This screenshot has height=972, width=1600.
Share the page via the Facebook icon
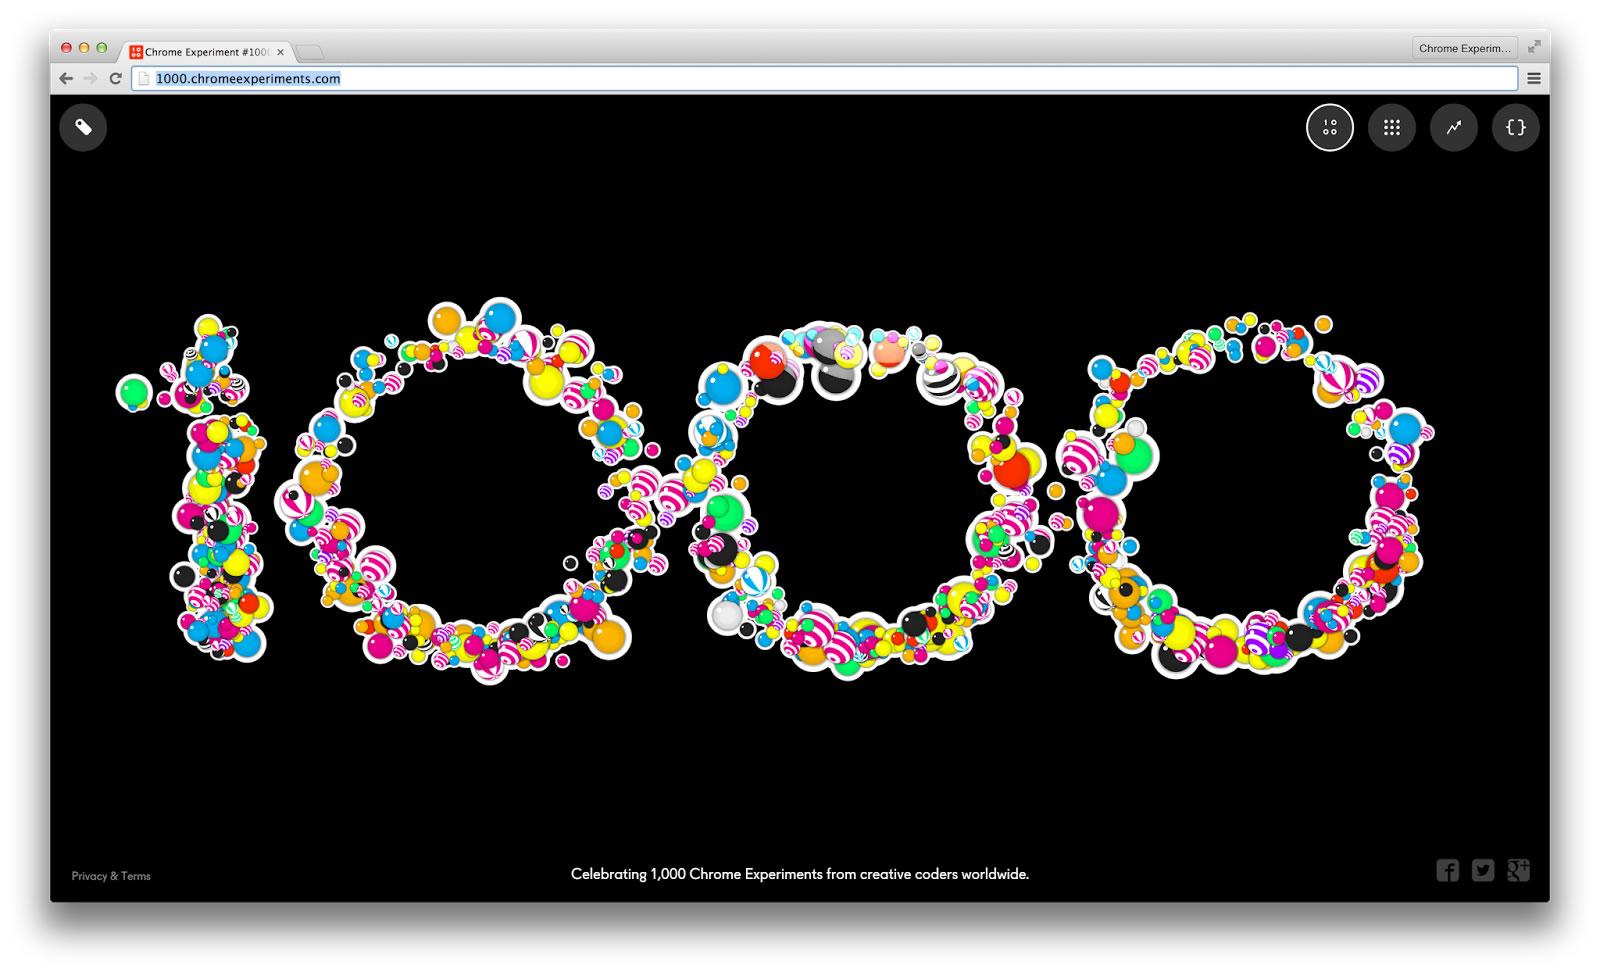click(x=1447, y=870)
